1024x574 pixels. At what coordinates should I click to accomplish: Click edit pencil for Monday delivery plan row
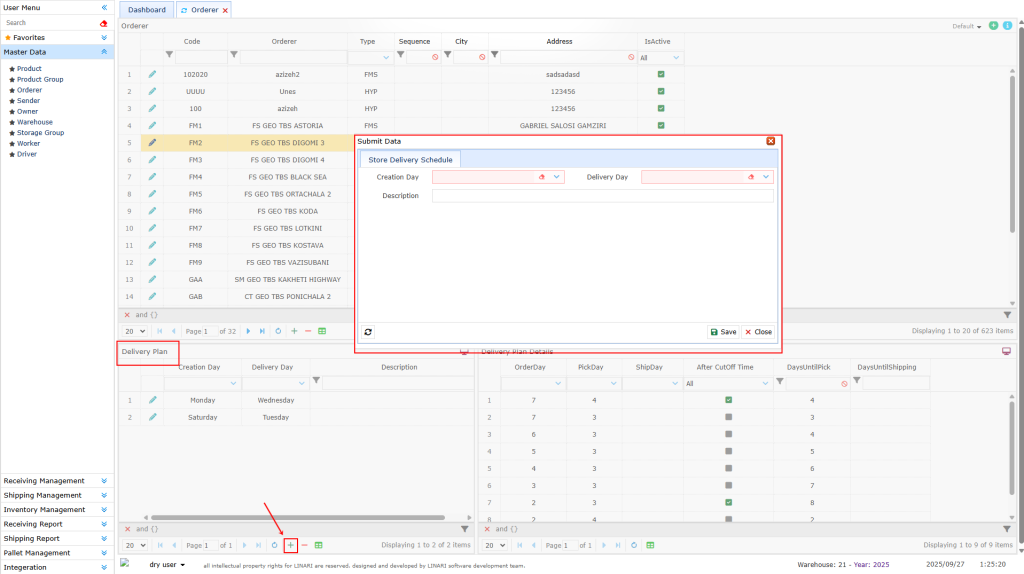(x=153, y=400)
